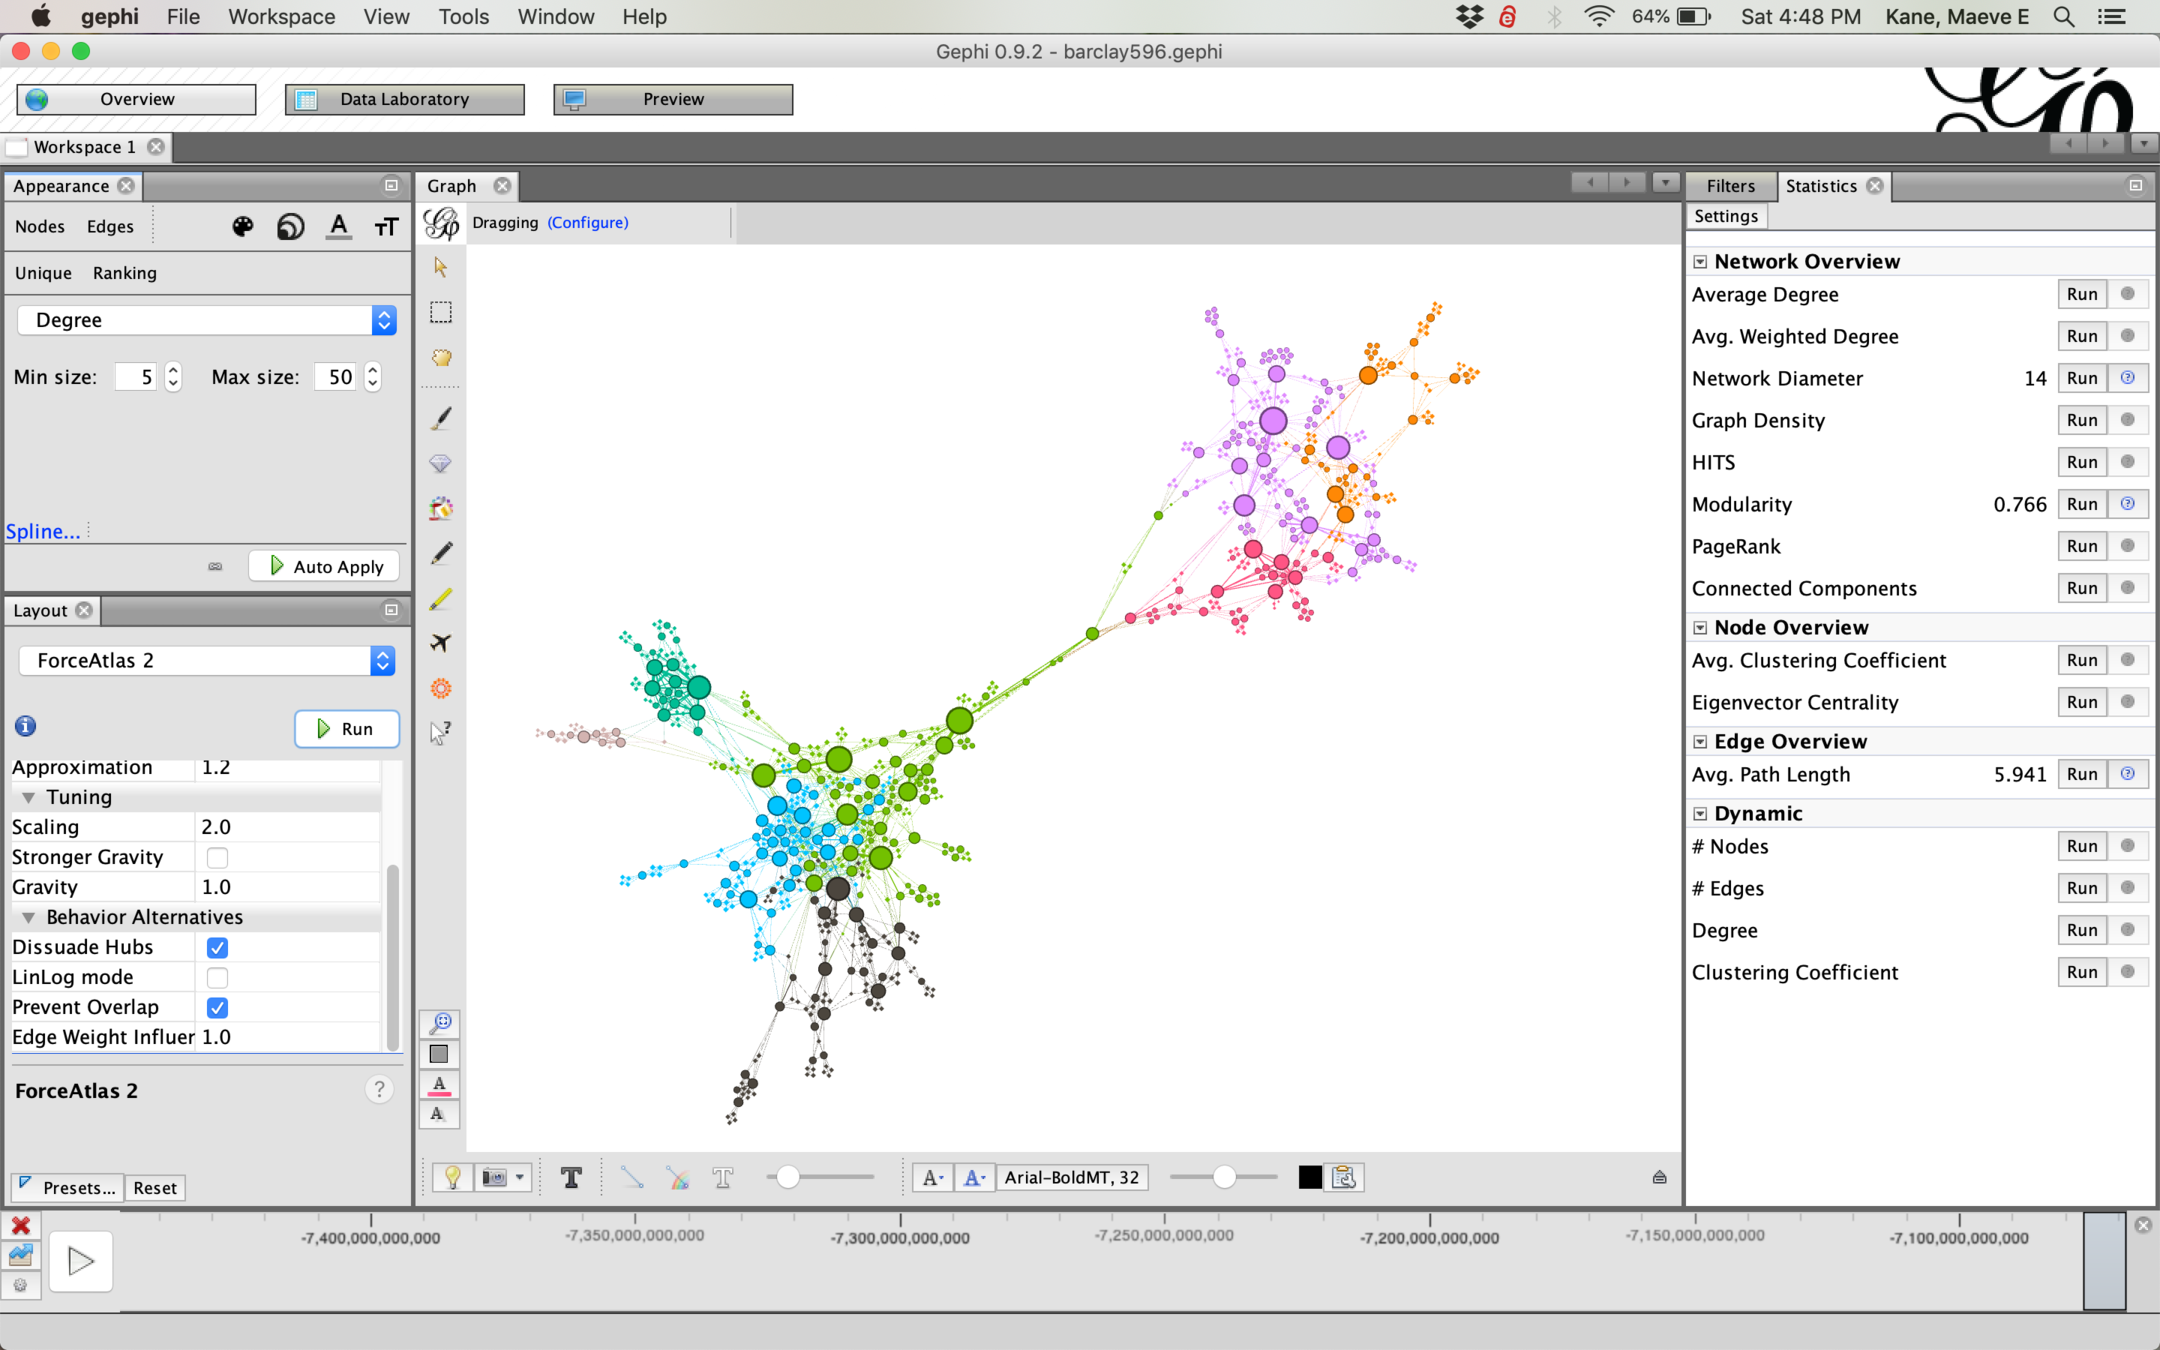Toggle show node labels T icon

pos(571,1178)
